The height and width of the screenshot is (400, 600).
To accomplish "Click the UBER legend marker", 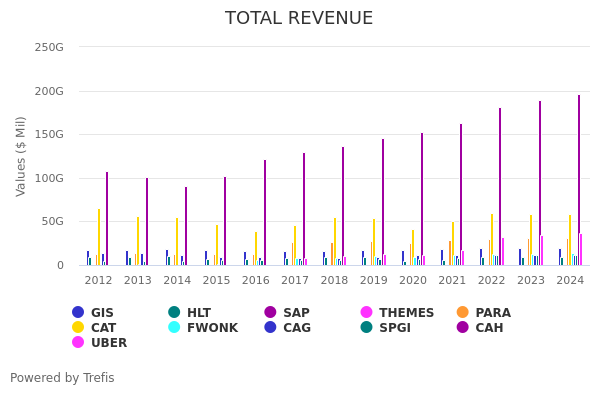I will point(78,343).
